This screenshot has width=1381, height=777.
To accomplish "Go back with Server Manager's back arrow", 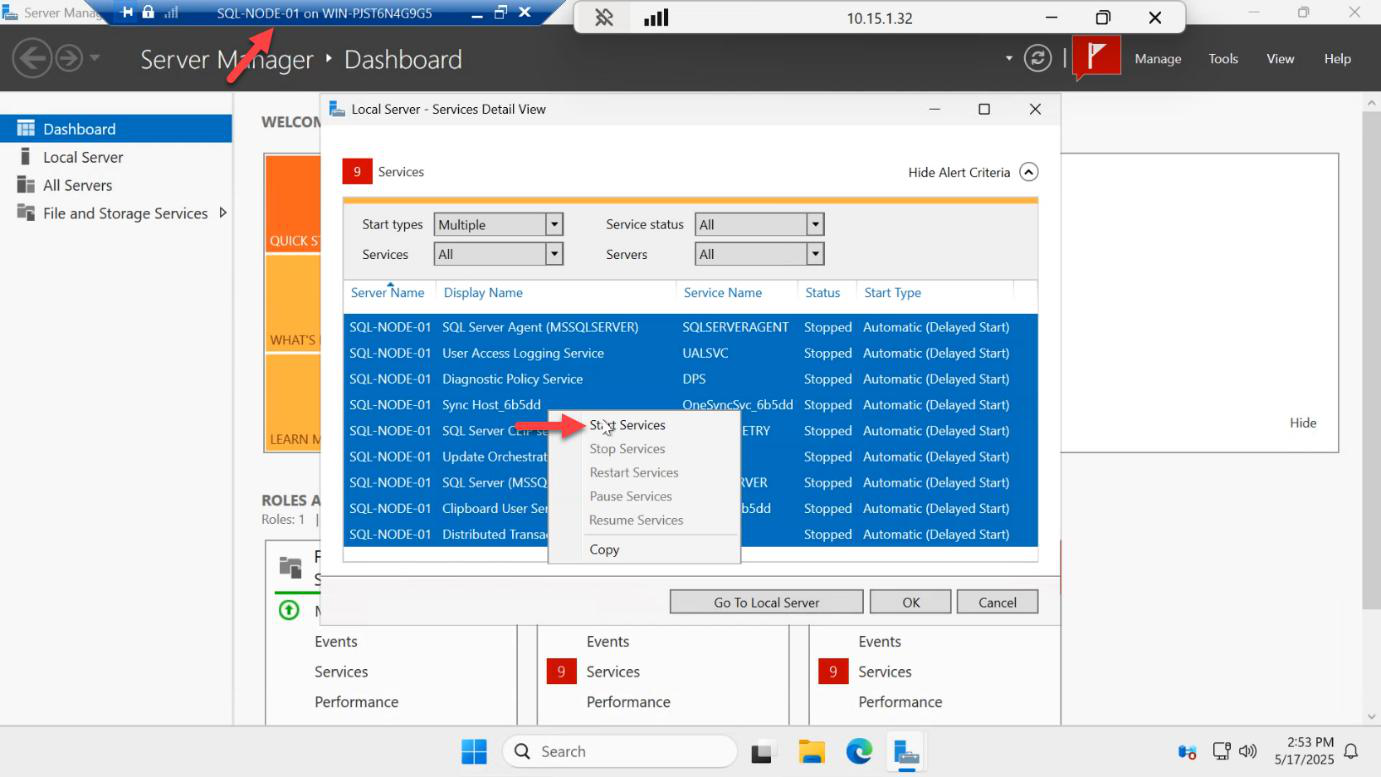I will point(32,58).
